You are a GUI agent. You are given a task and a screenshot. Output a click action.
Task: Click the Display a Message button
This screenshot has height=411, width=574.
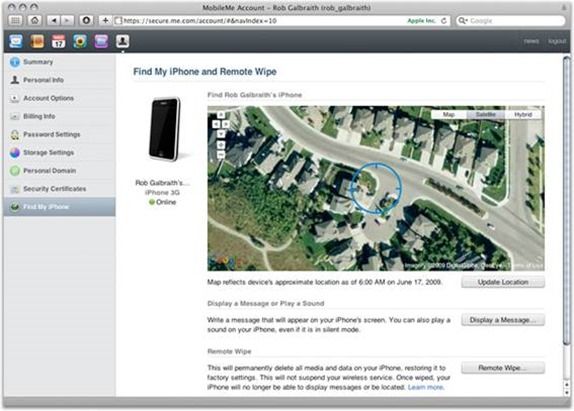coord(503,320)
